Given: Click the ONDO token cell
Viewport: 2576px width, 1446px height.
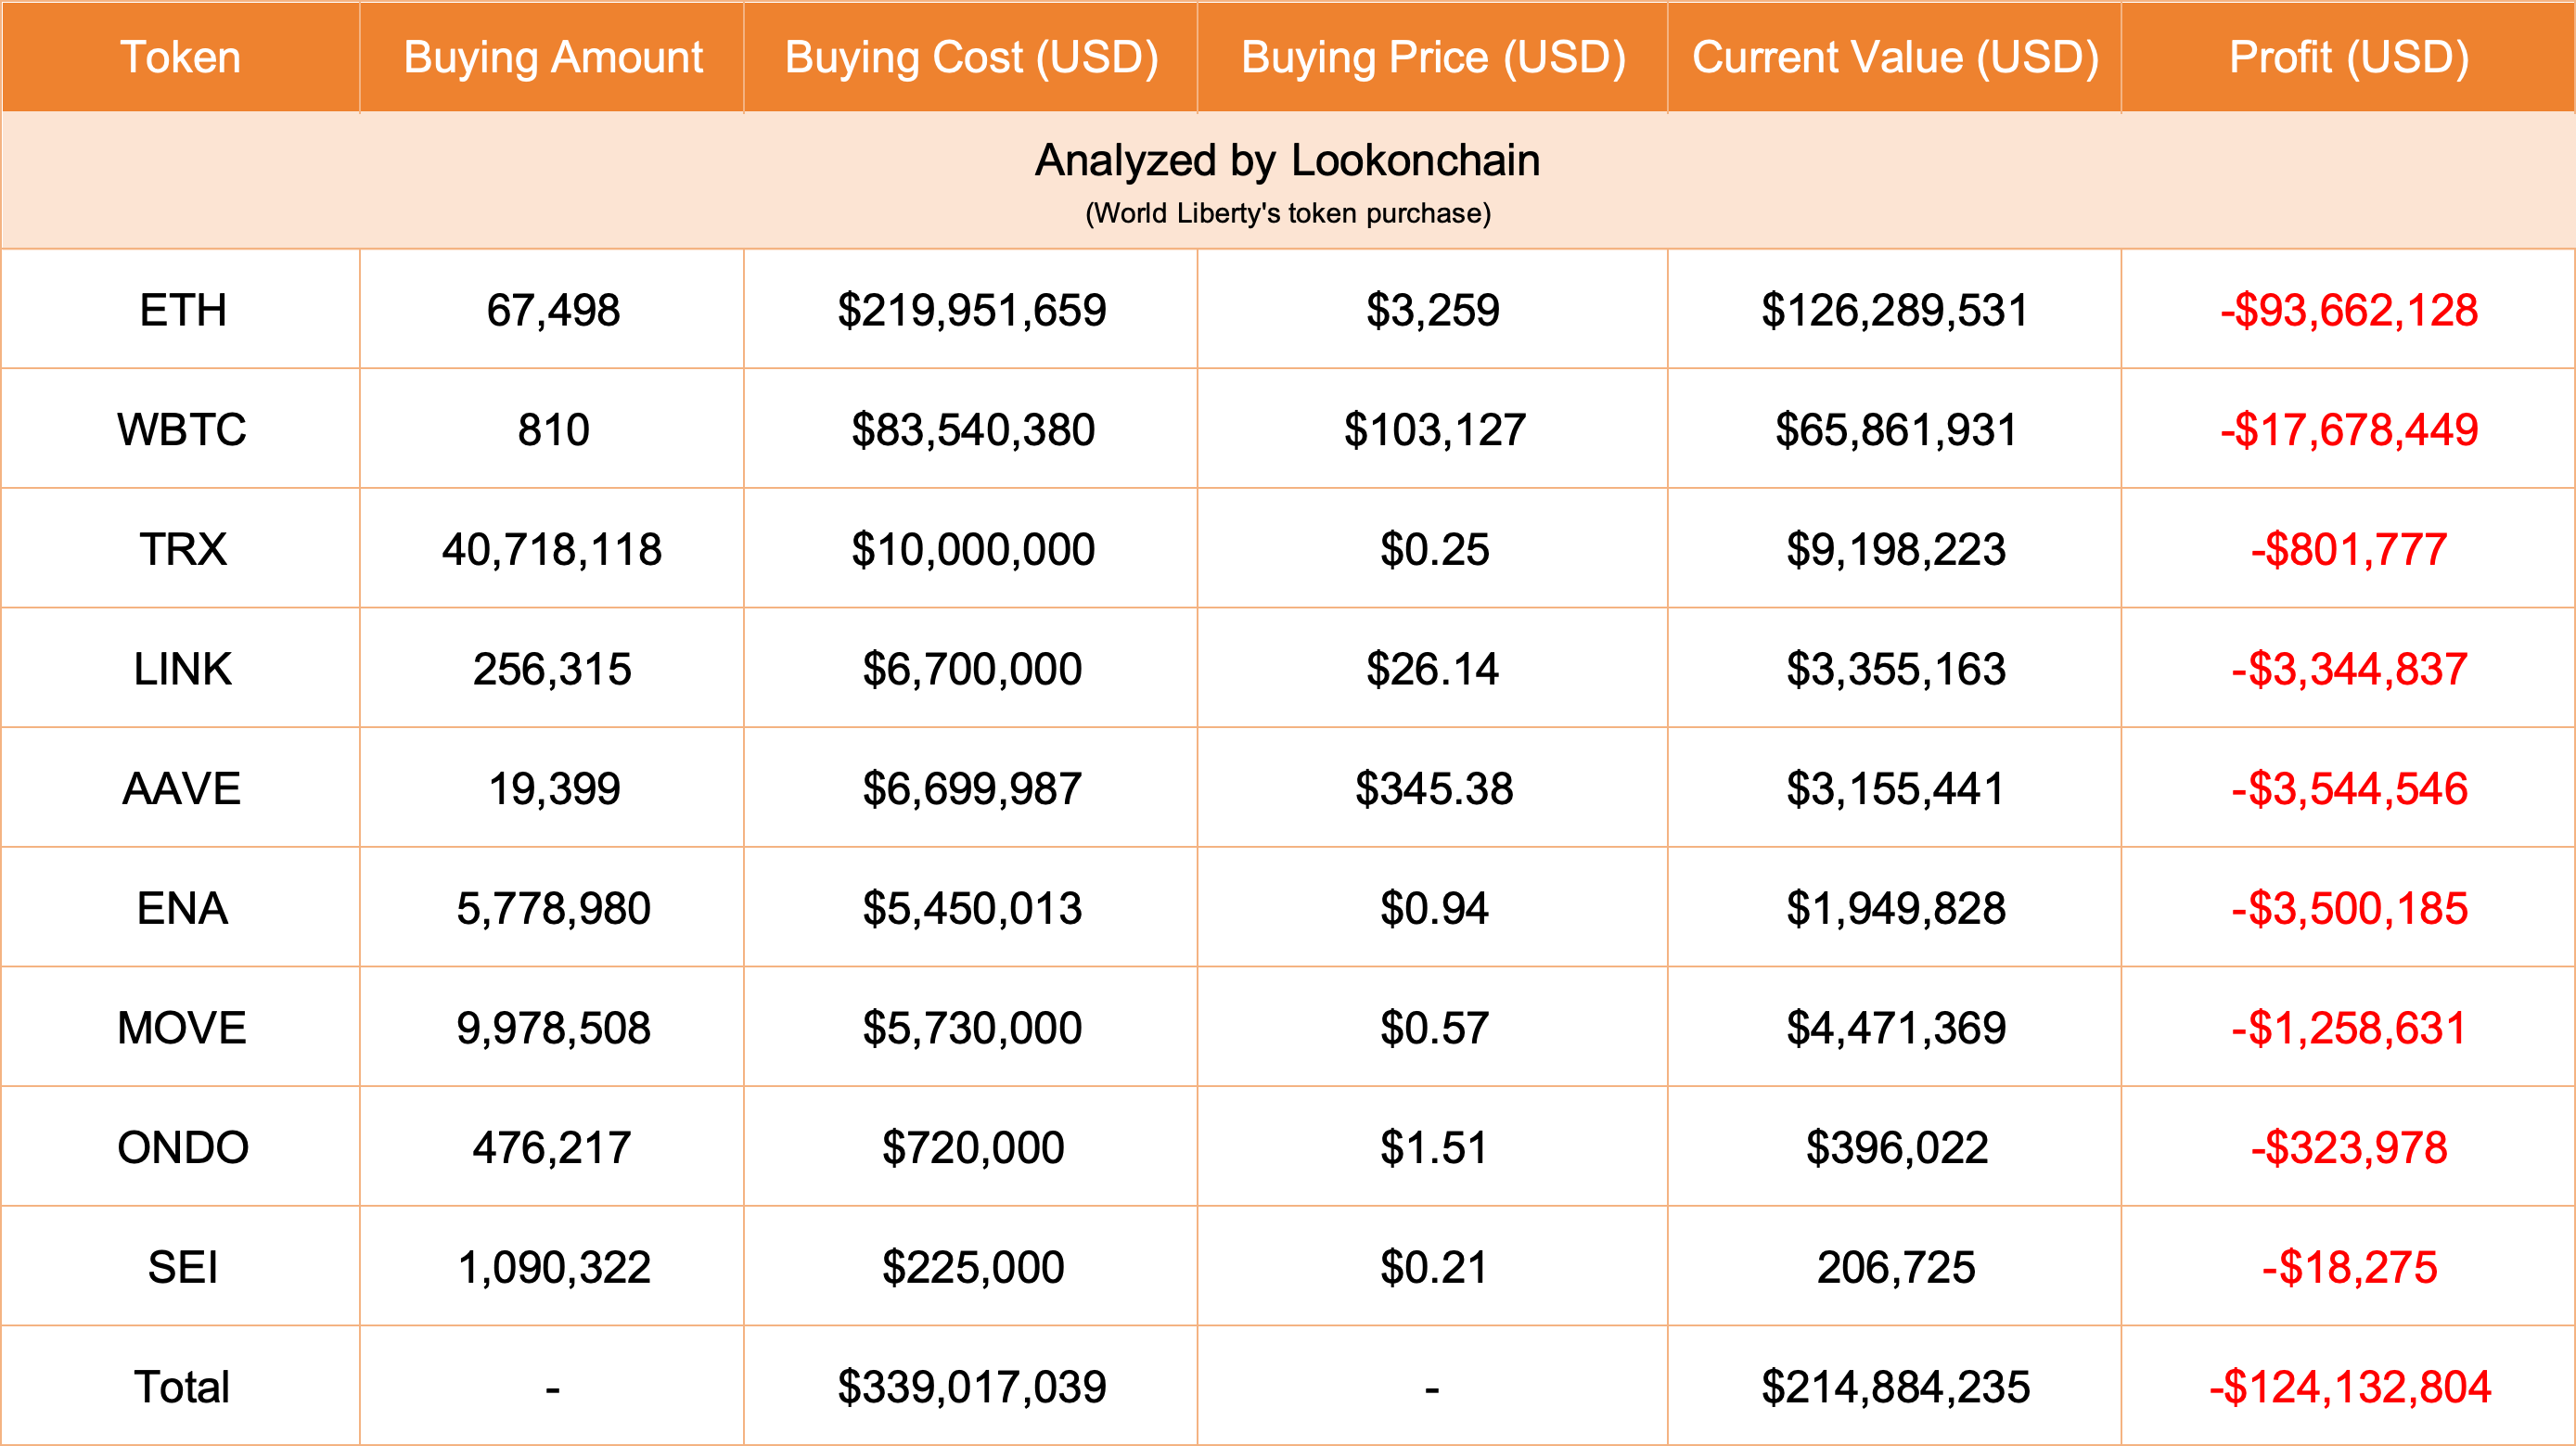Looking at the screenshot, I should [x=182, y=1147].
